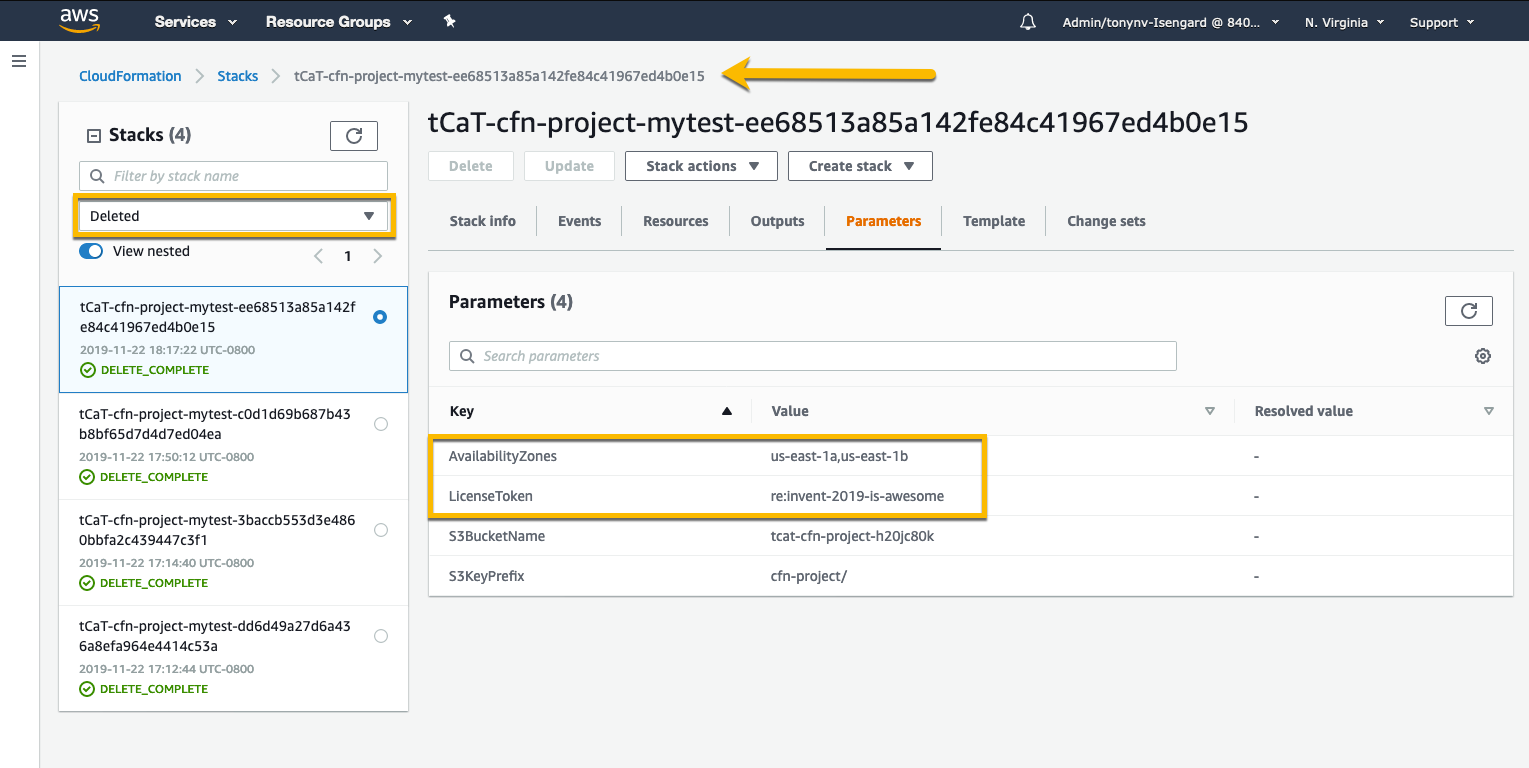Open the Support menu
This screenshot has height=768, width=1529.
coord(1442,22)
